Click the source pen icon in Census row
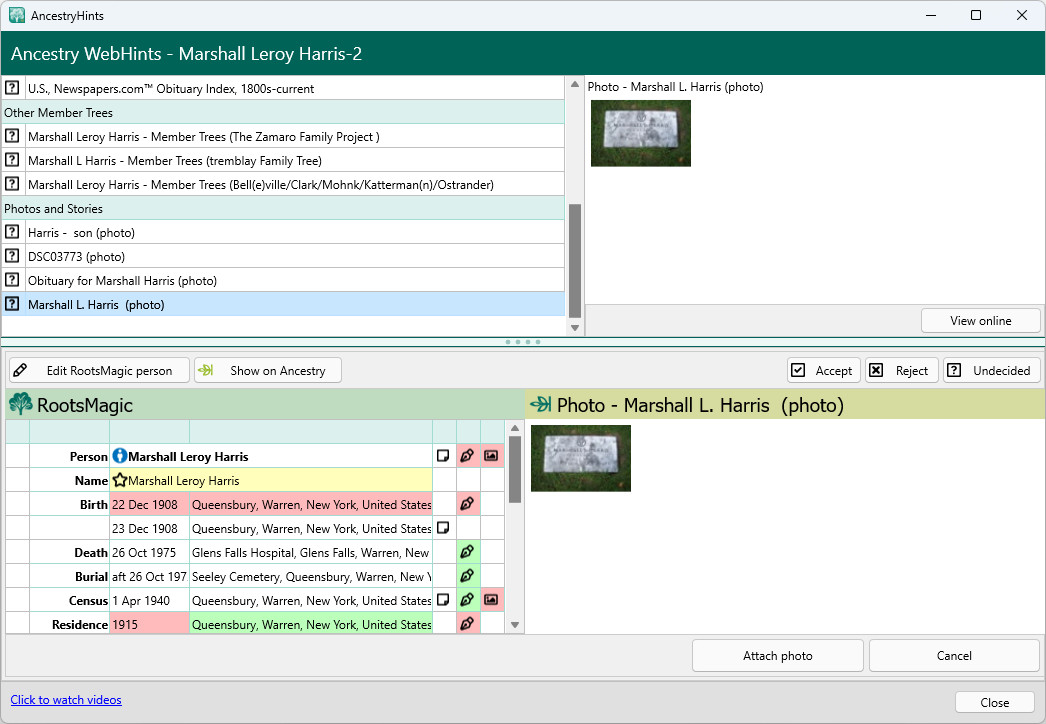This screenshot has width=1046, height=724. coord(468,600)
